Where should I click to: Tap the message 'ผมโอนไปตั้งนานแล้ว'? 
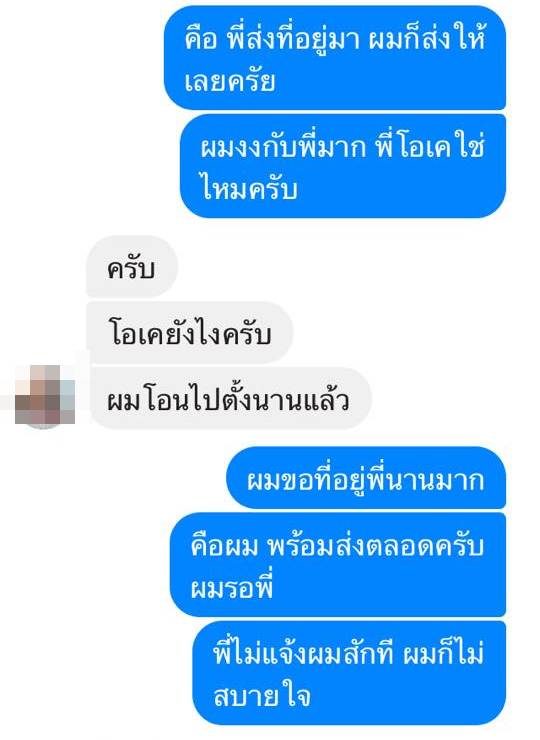point(230,398)
